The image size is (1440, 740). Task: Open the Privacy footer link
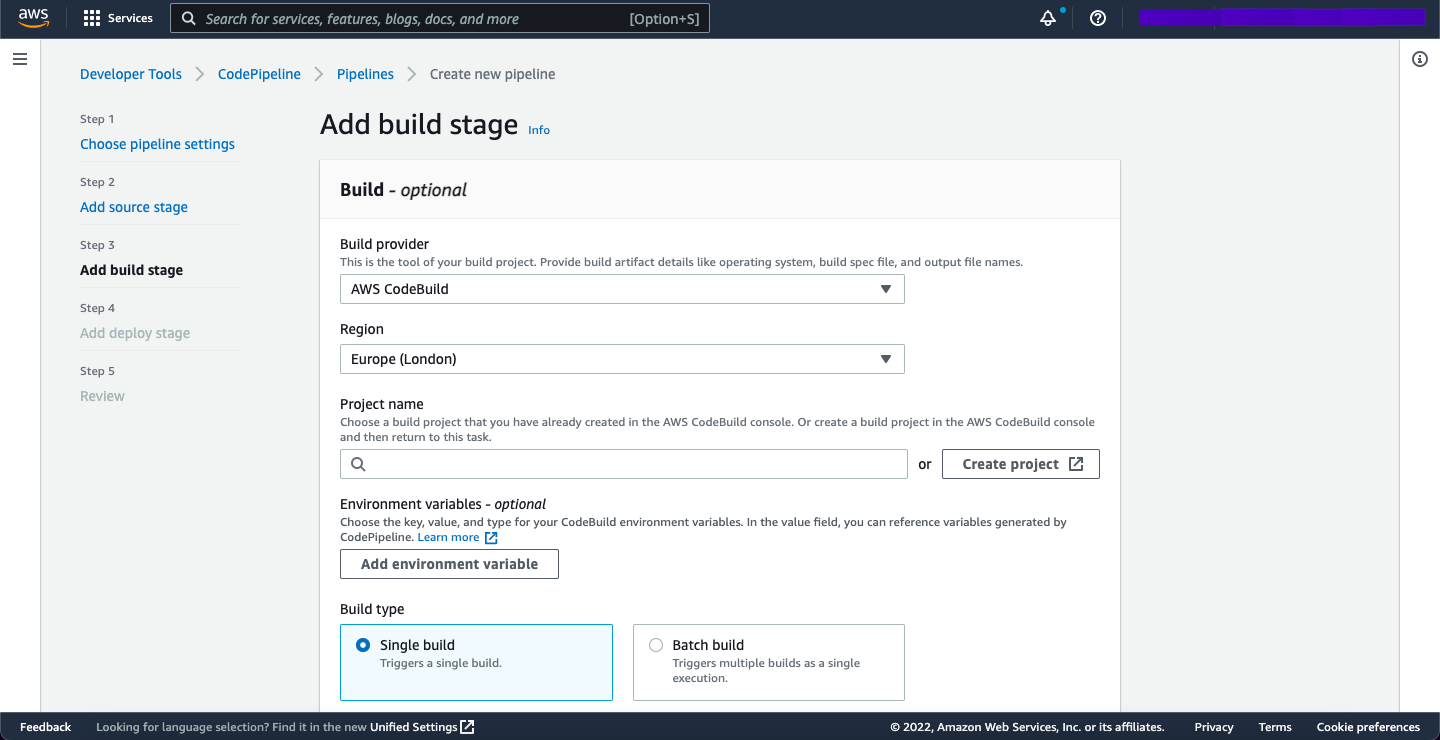pyautogui.click(x=1214, y=727)
